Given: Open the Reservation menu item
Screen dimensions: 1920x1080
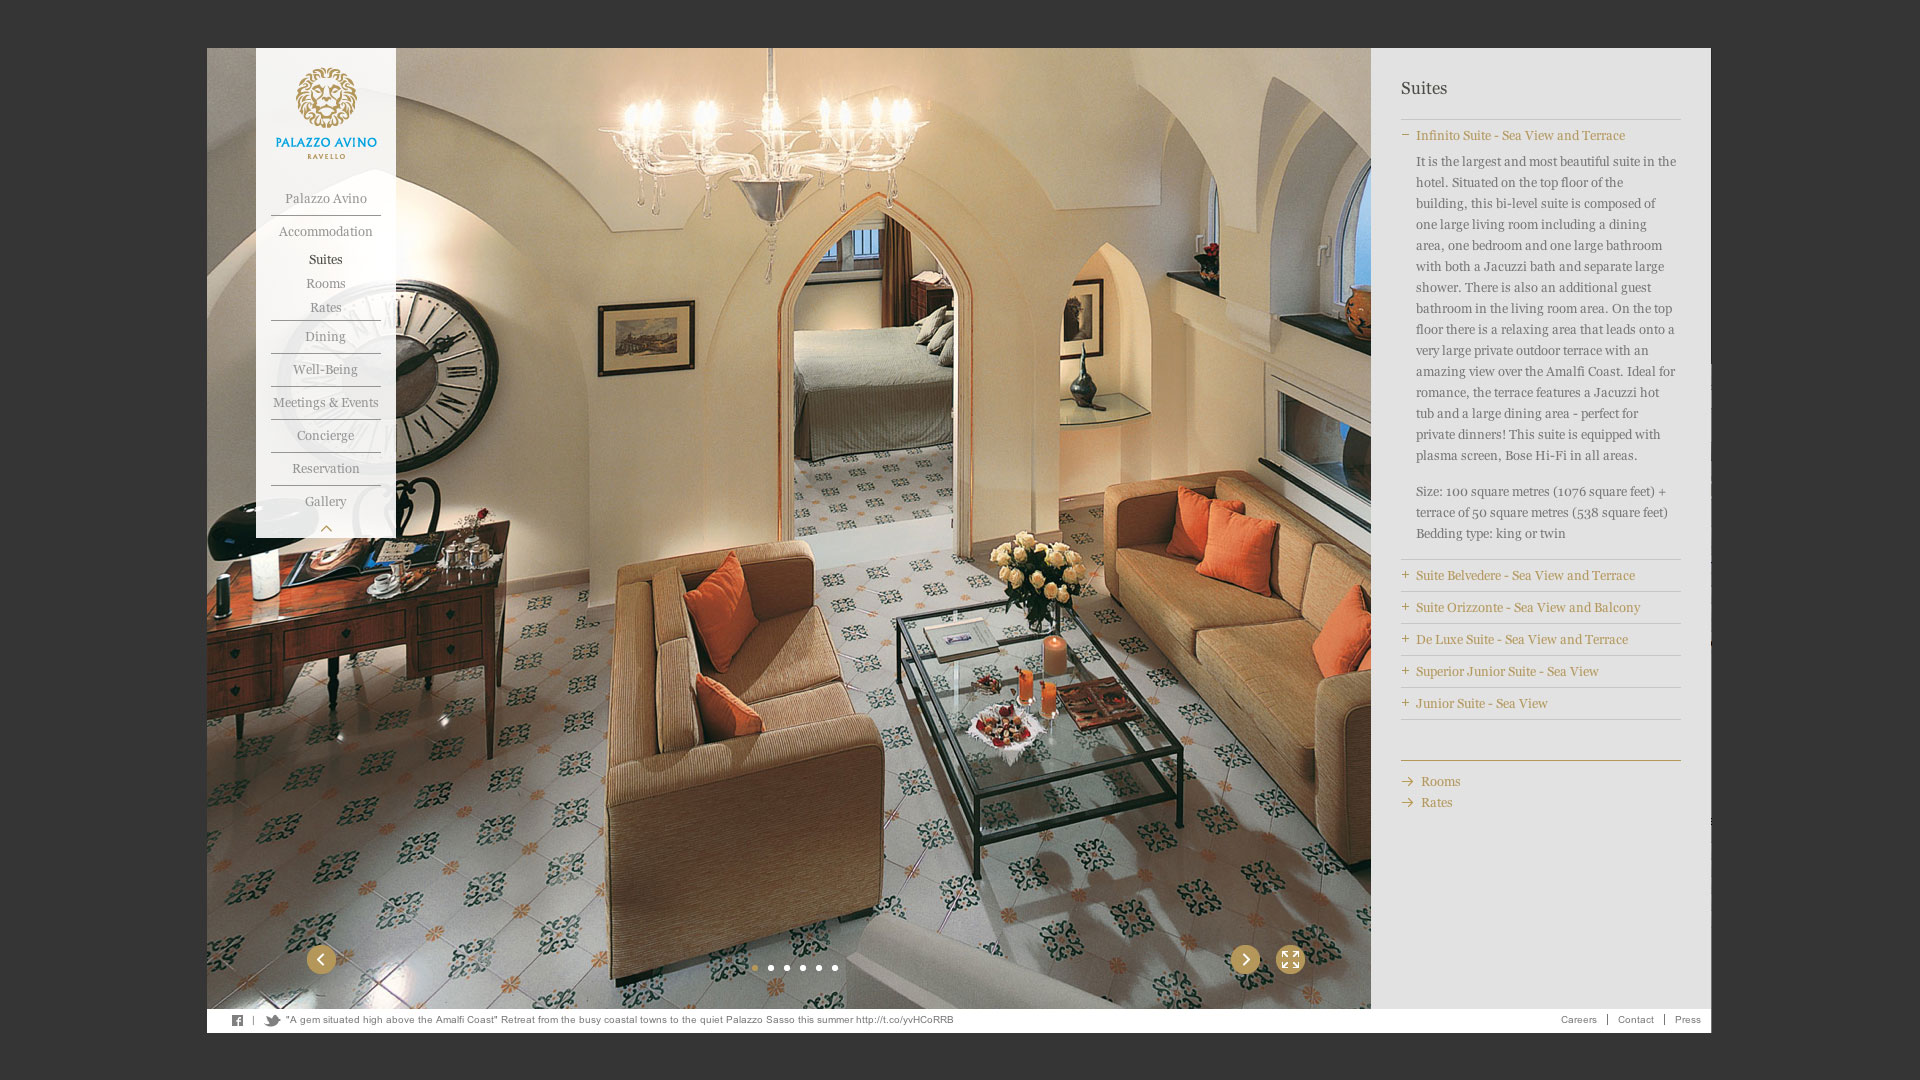Looking at the screenshot, I should tap(326, 469).
